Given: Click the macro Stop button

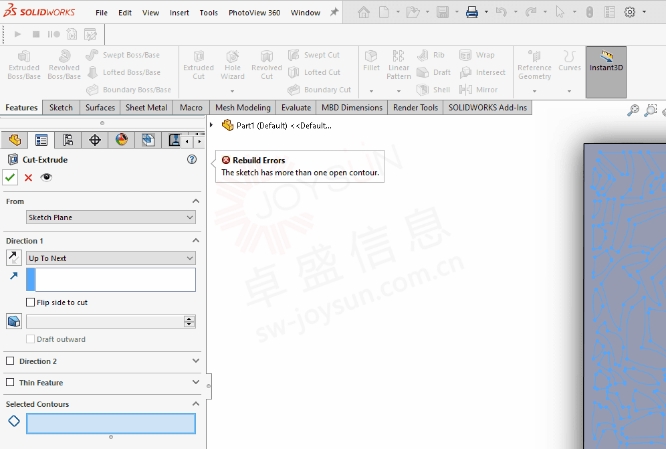Looking at the screenshot, I should 36,34.
